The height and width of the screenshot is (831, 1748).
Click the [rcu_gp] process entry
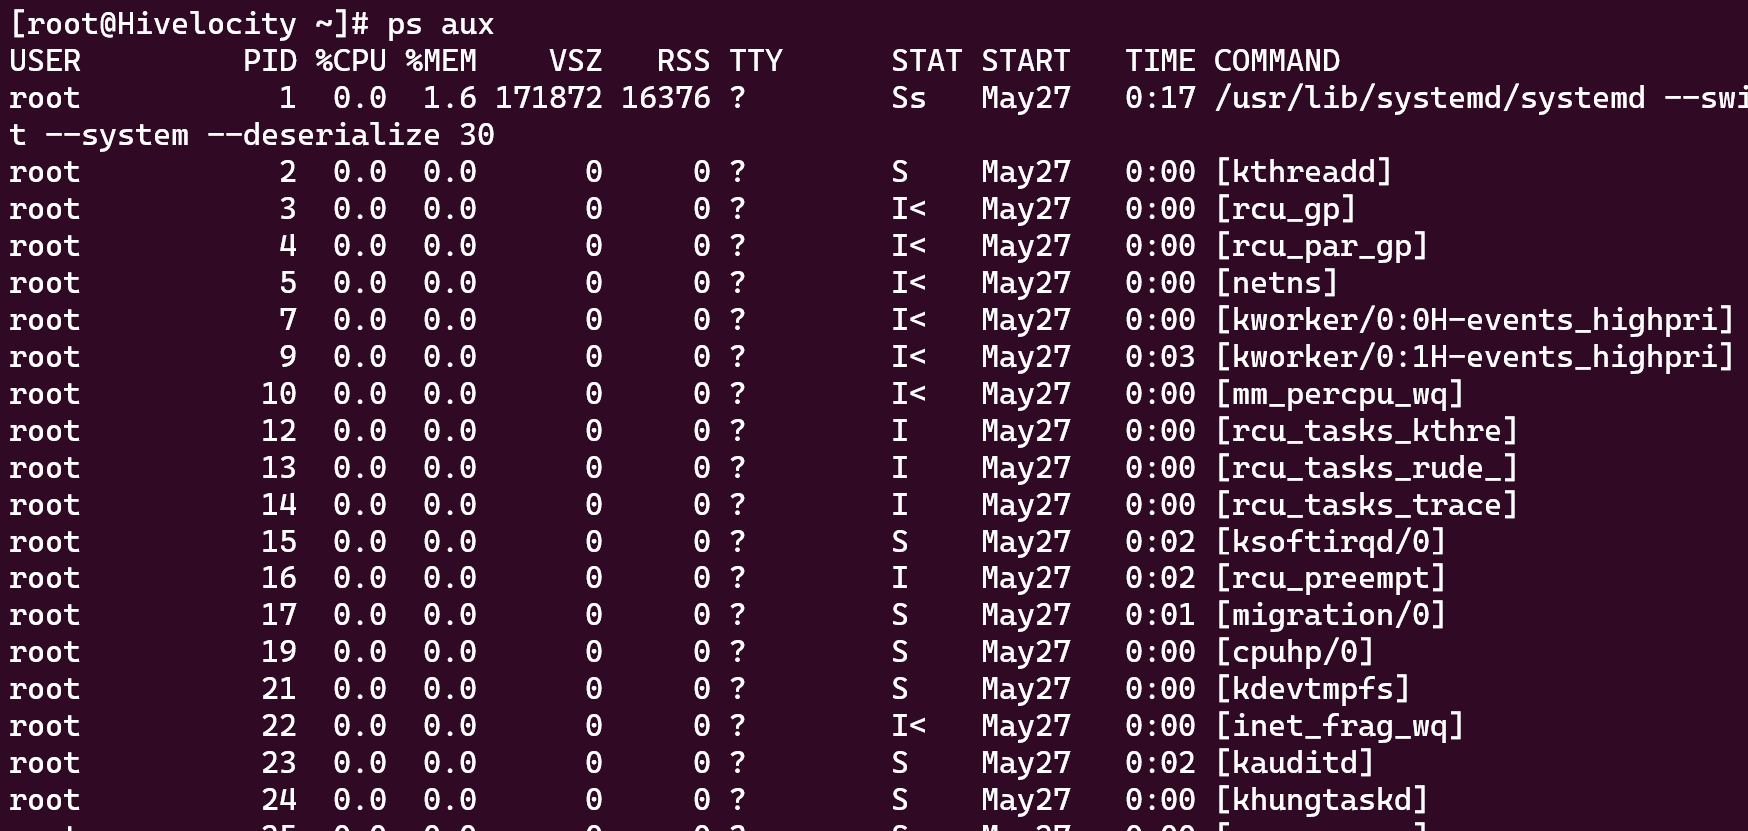pyautogui.click(x=1285, y=209)
